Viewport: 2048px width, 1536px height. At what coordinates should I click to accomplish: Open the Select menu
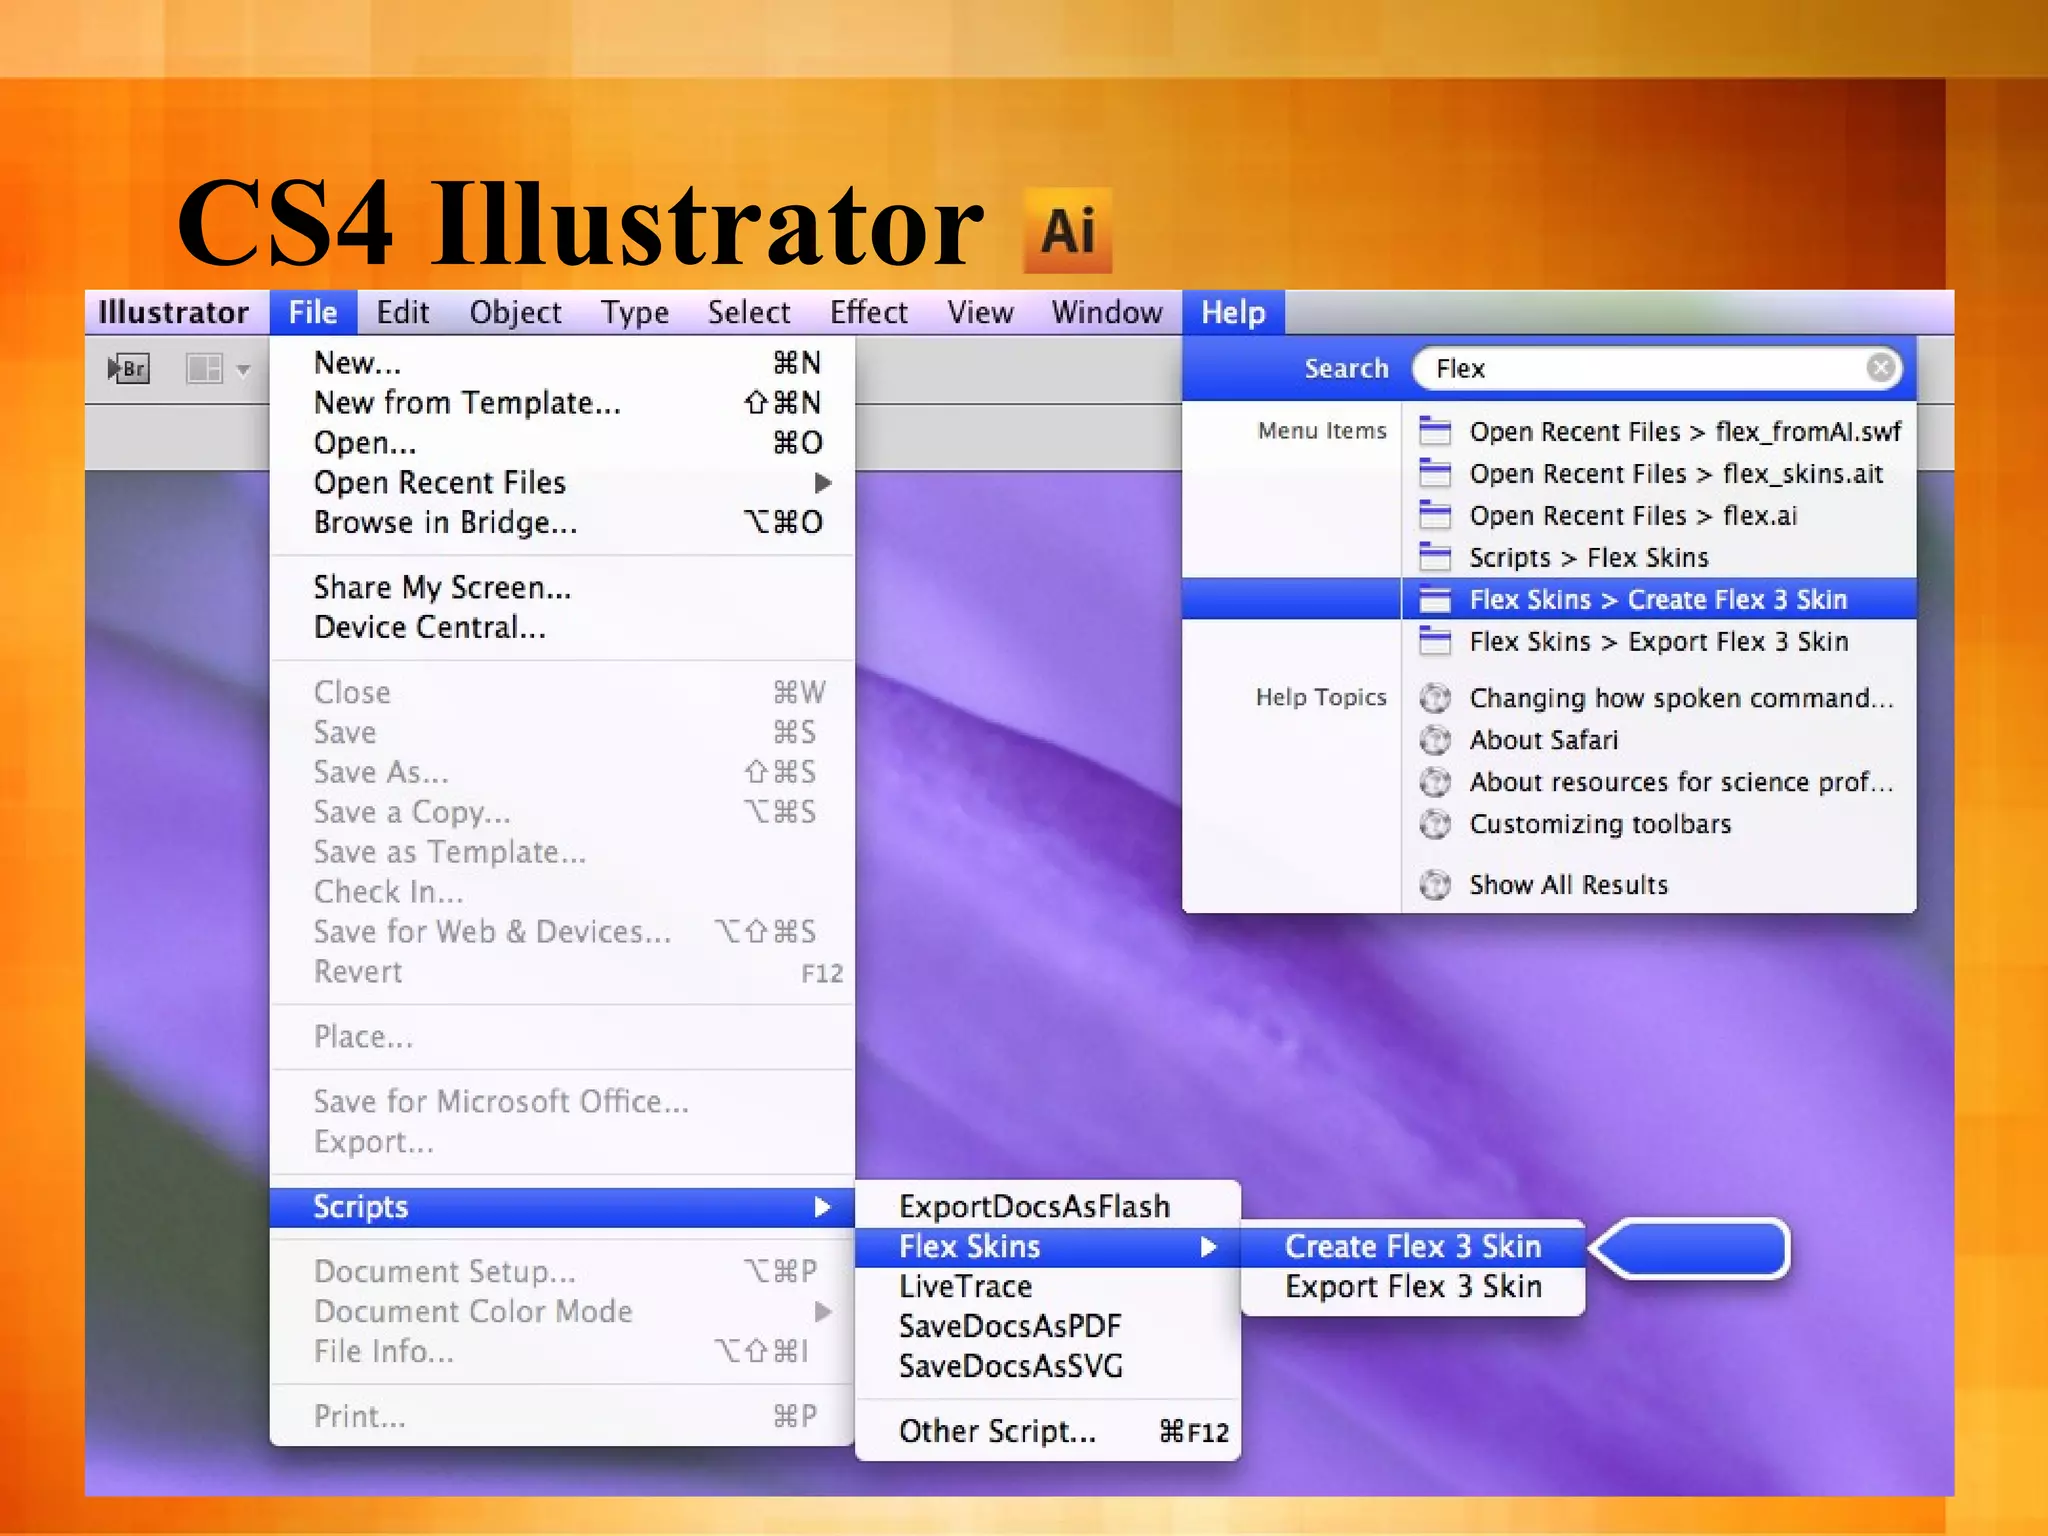coord(749,312)
